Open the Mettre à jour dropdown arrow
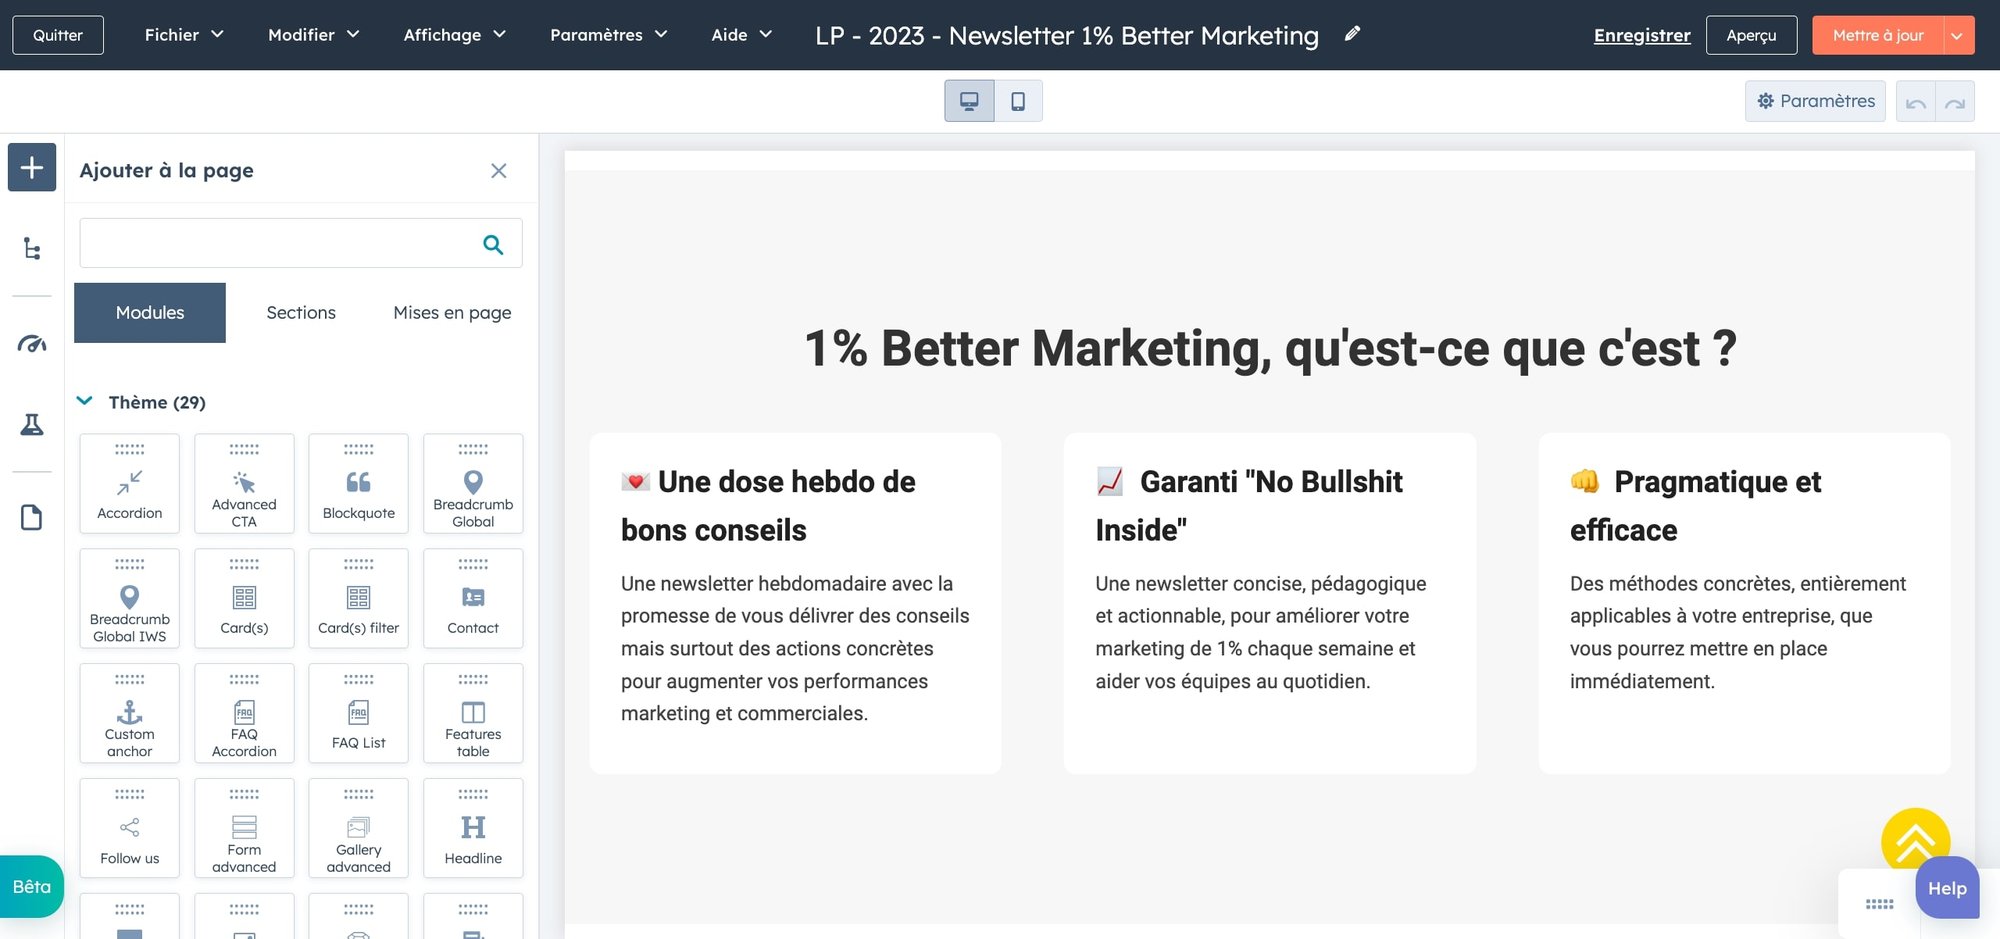2000x939 pixels. pyautogui.click(x=1957, y=35)
